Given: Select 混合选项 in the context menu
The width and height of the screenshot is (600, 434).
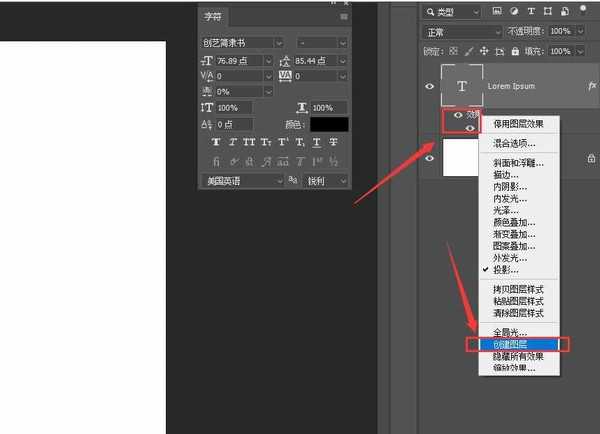Looking at the screenshot, I should pyautogui.click(x=514, y=143).
